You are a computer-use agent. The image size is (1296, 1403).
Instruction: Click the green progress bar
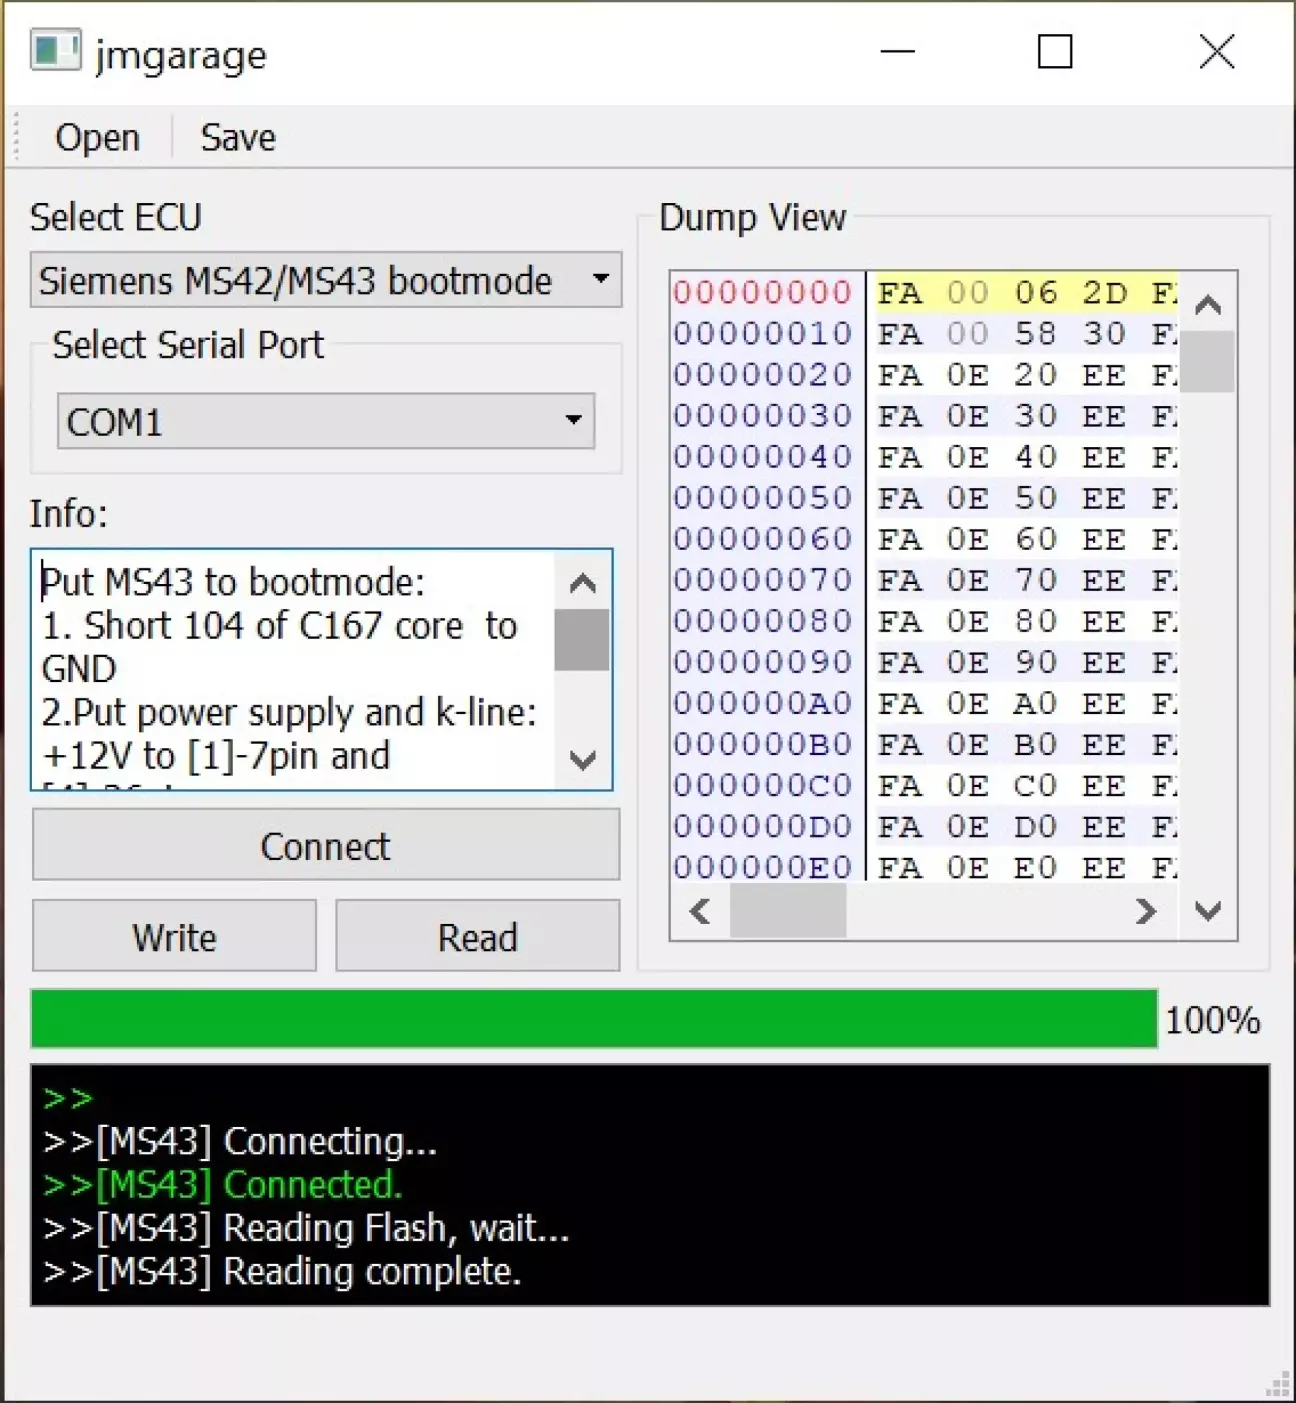click(x=594, y=1019)
